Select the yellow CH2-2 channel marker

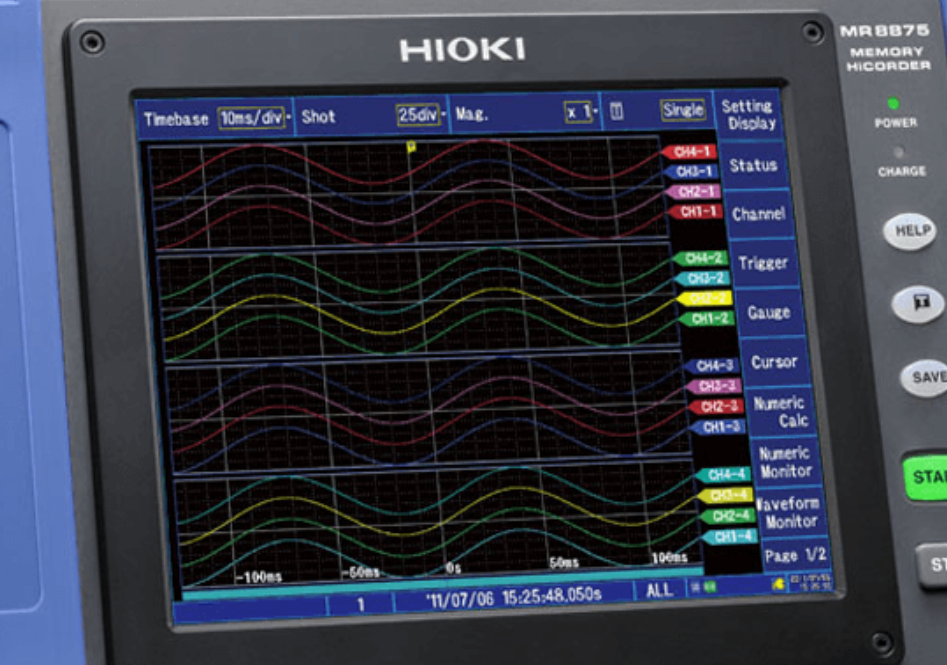(x=704, y=298)
